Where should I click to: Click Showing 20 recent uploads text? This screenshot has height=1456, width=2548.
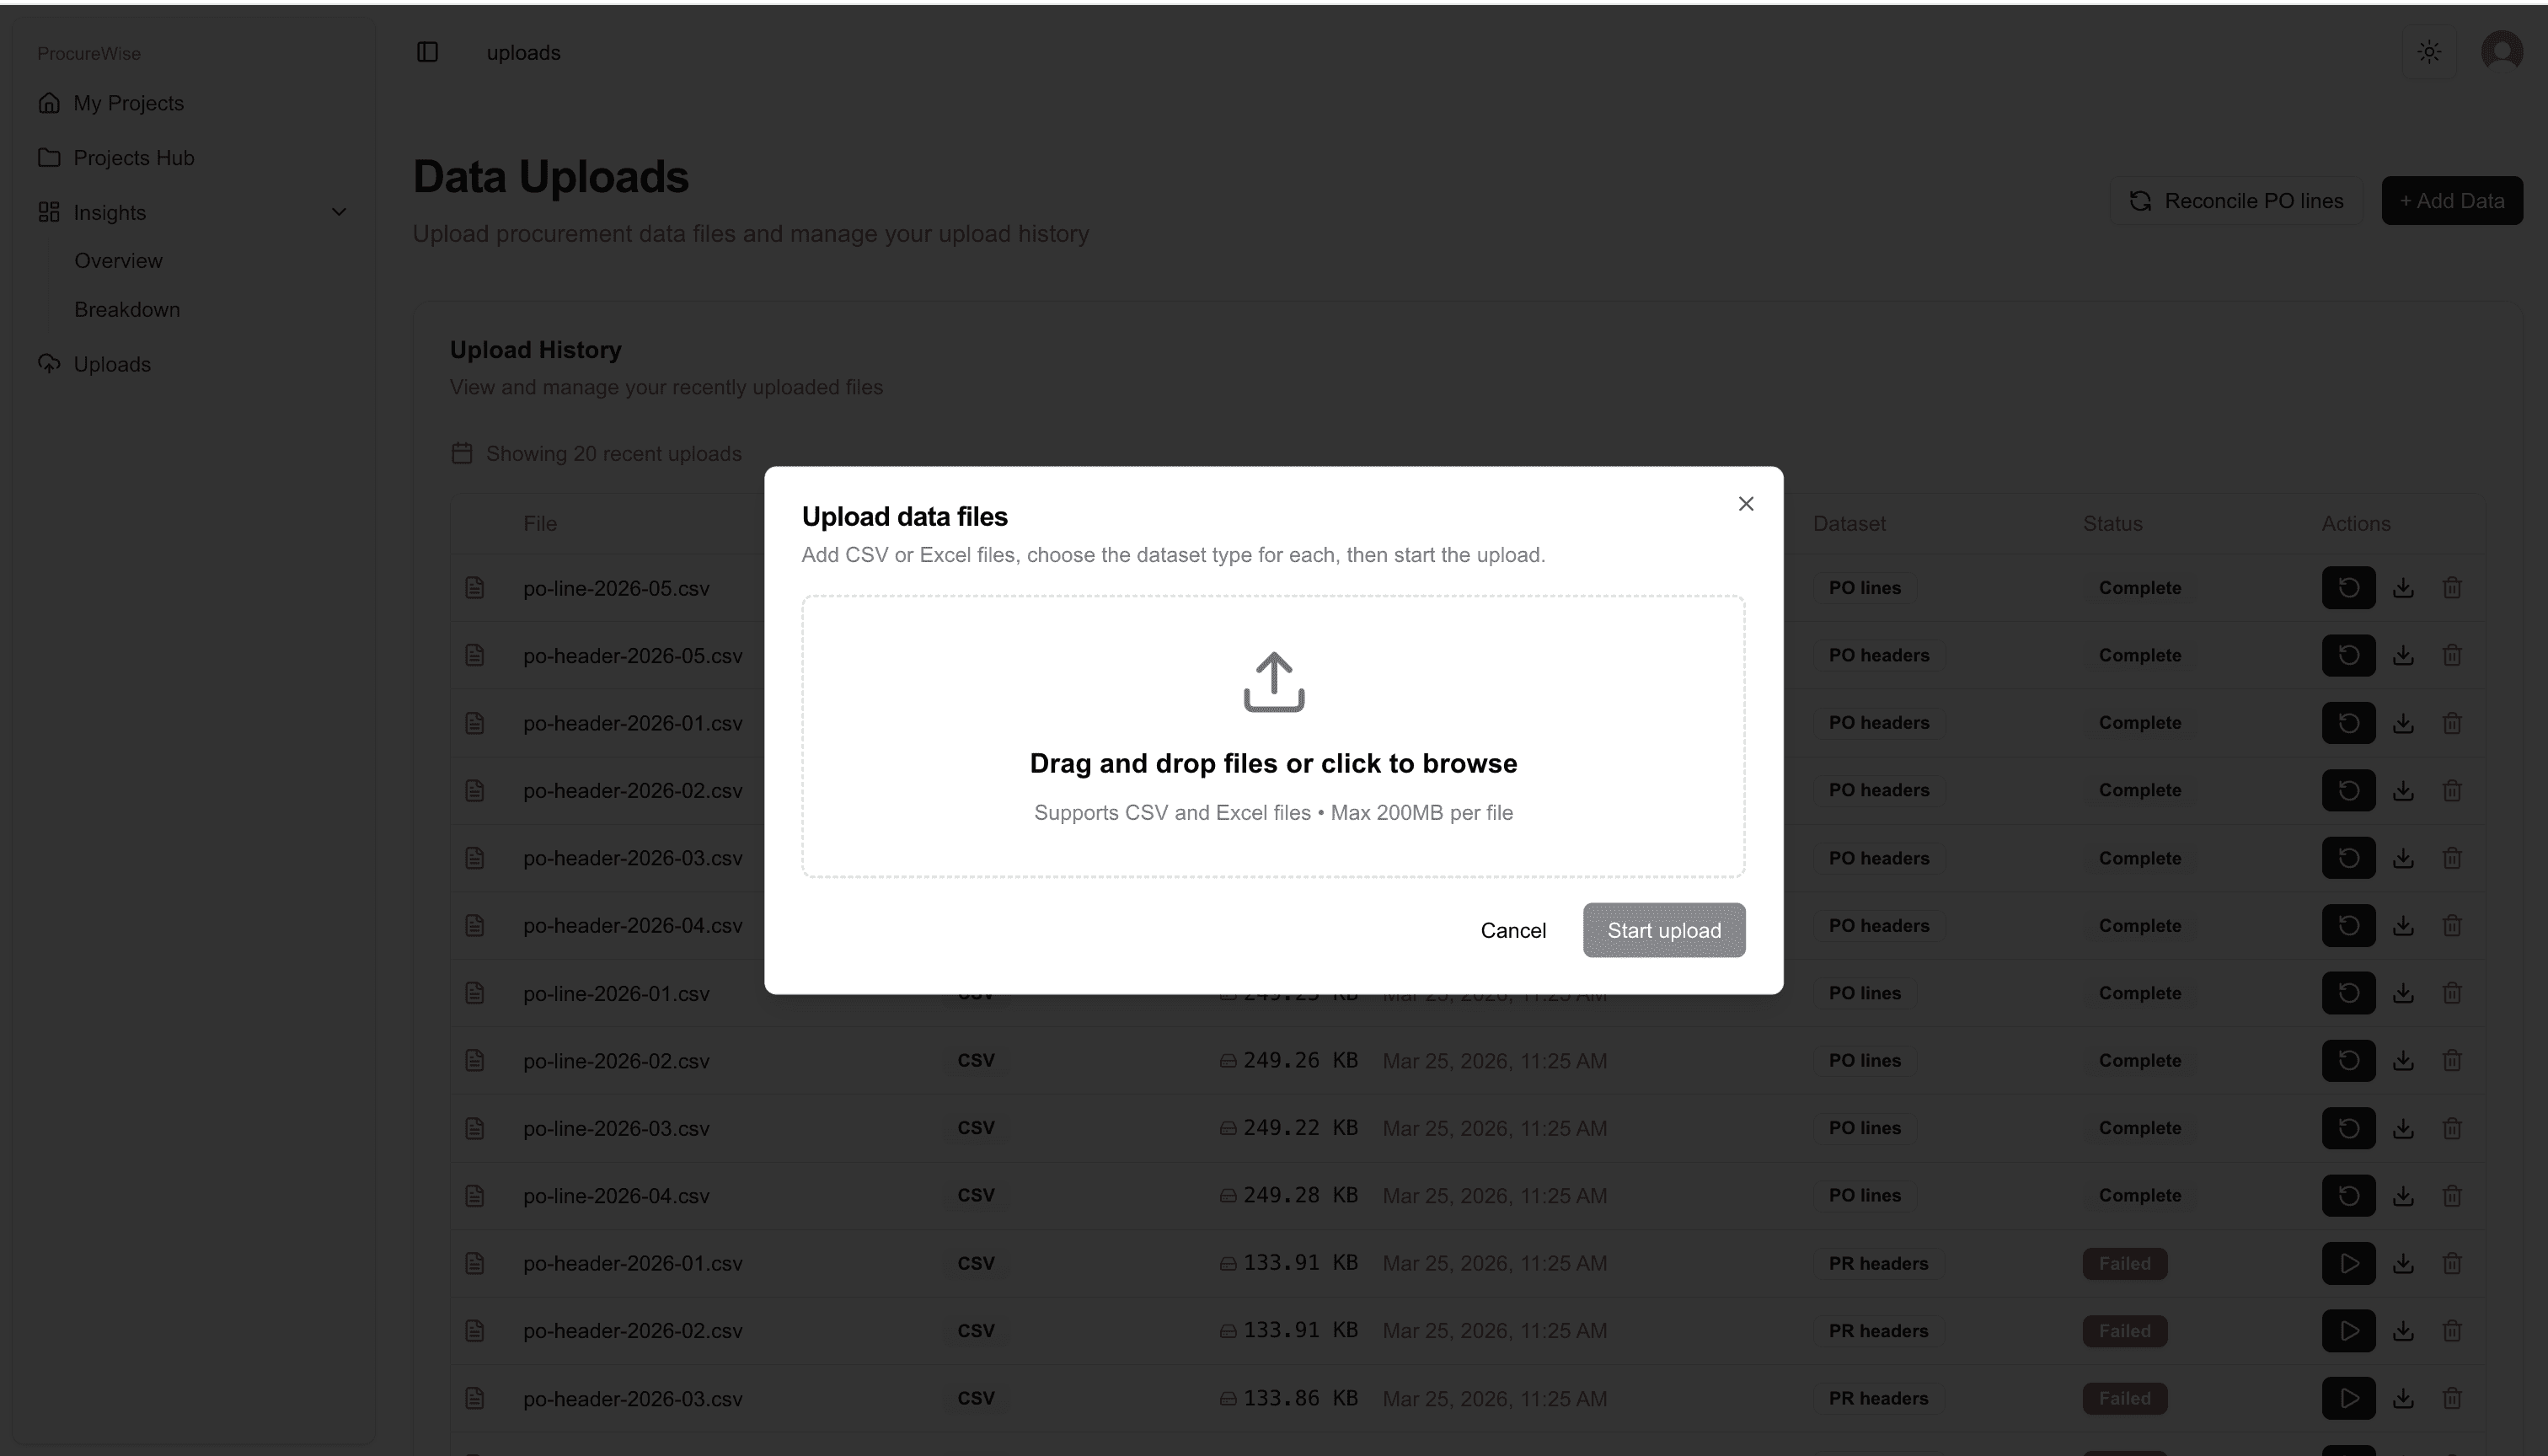[614, 454]
